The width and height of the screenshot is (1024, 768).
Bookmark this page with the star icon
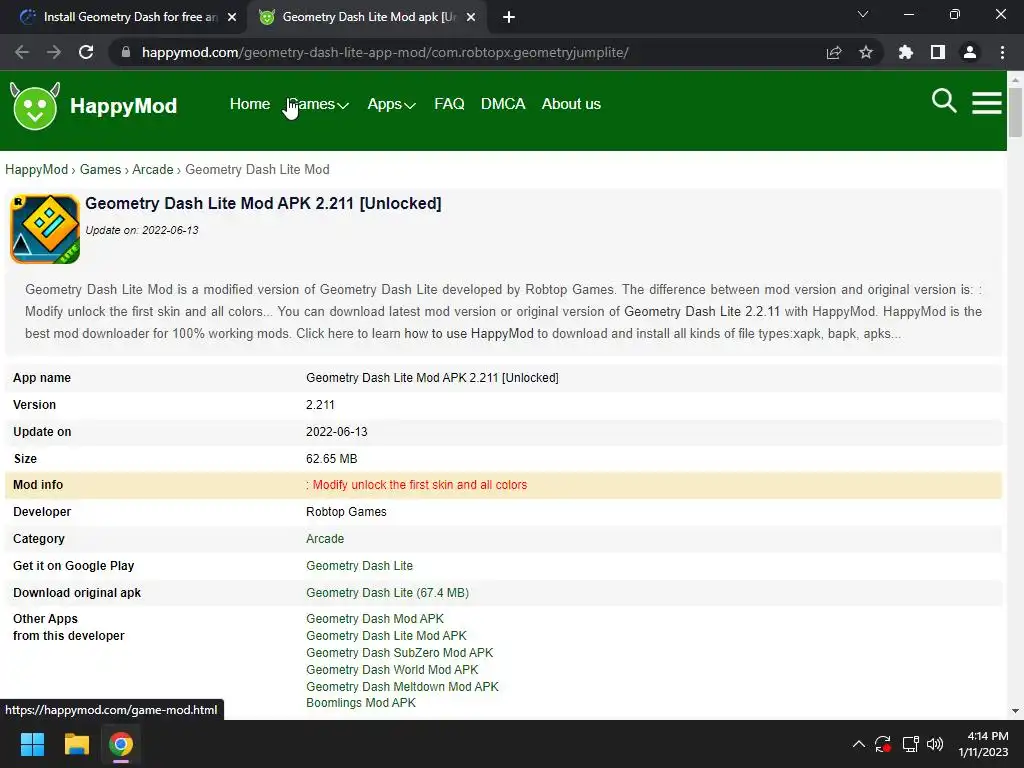[x=866, y=52]
